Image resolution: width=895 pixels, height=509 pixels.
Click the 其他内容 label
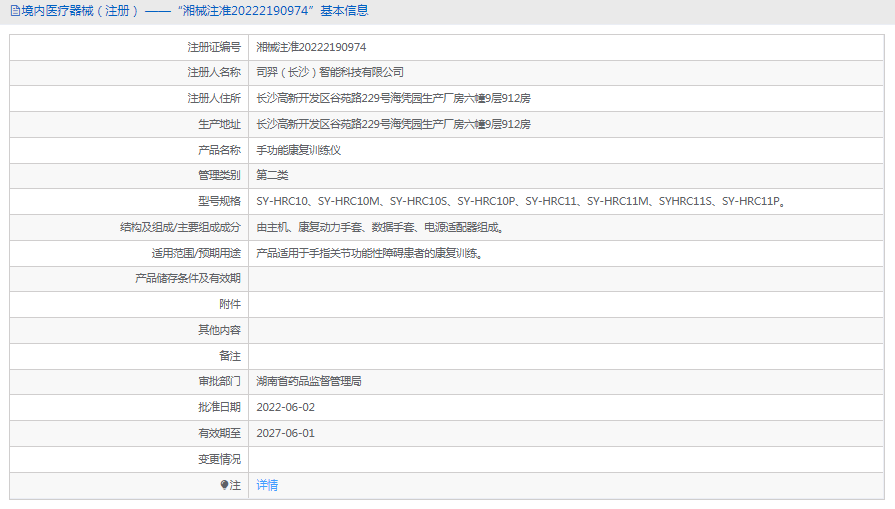click(x=219, y=330)
